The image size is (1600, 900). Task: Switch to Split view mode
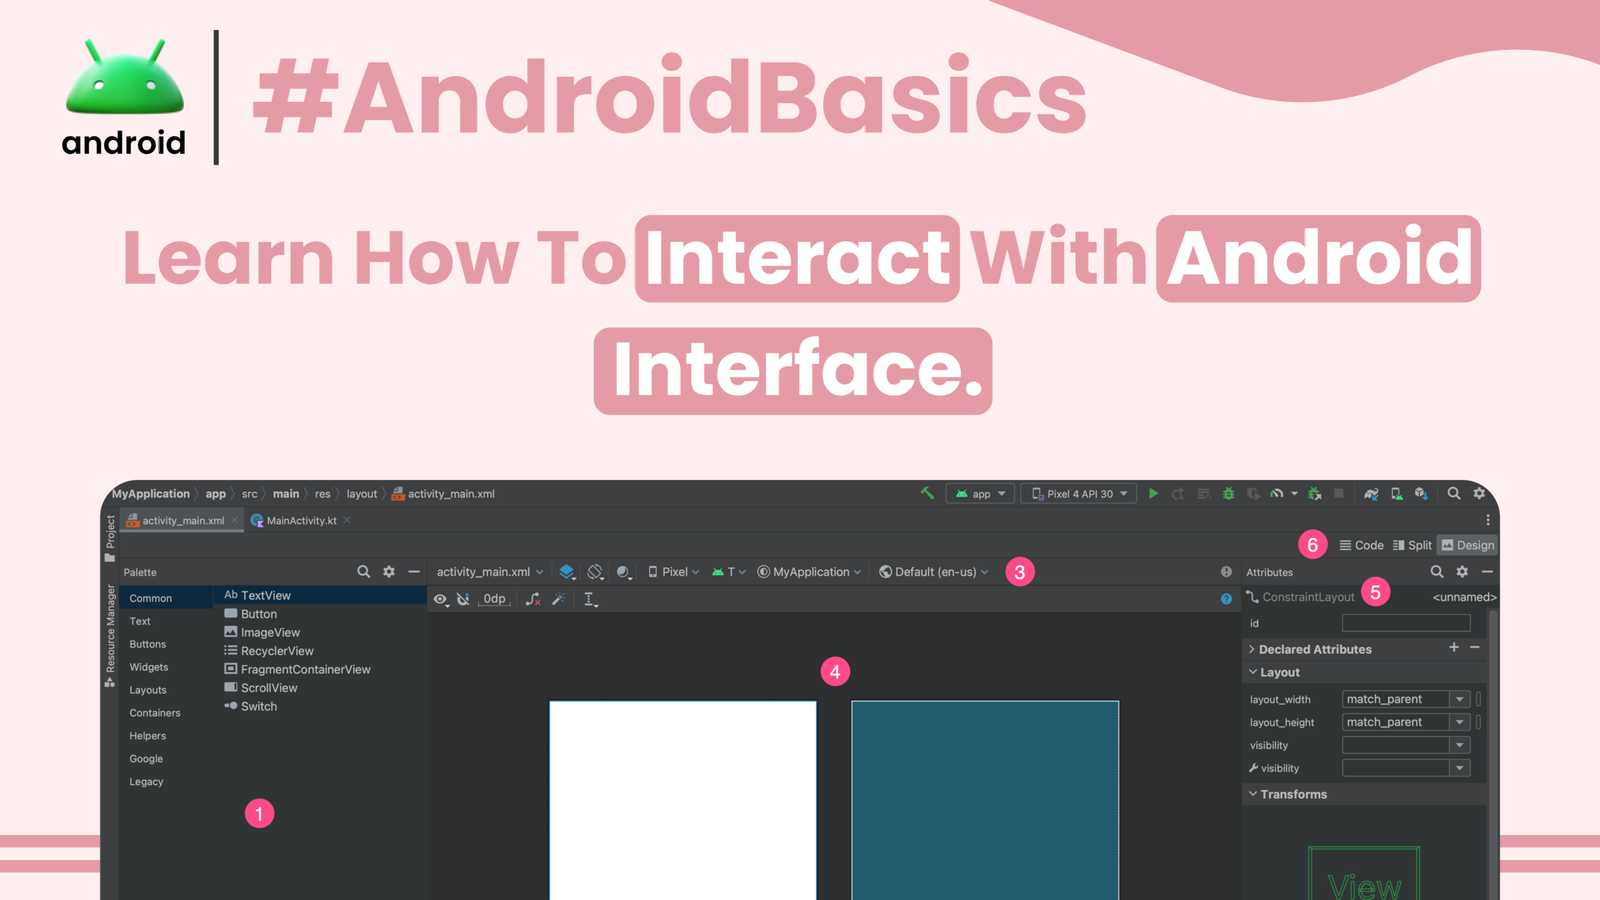pyautogui.click(x=1412, y=545)
